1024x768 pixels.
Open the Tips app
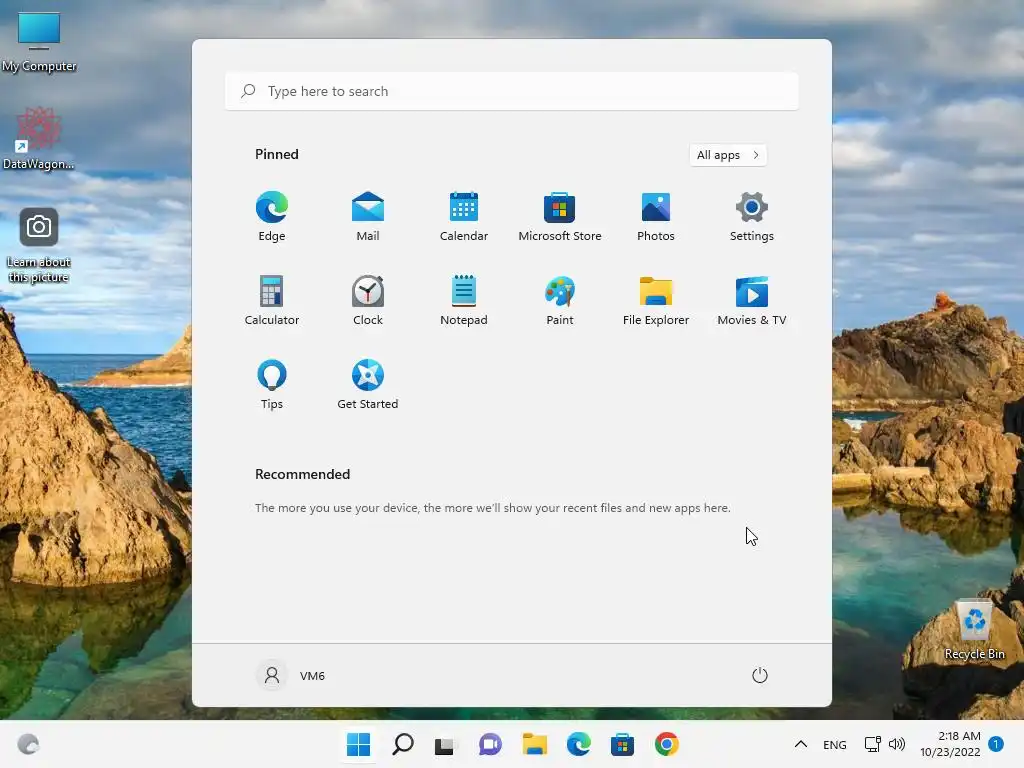pos(272,384)
